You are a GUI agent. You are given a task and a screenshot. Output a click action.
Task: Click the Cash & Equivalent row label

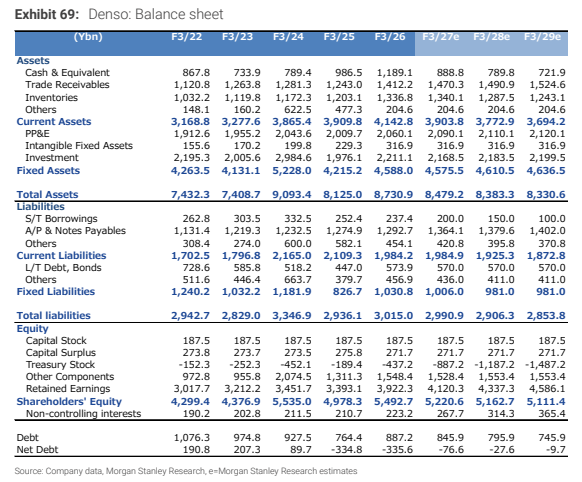pos(67,73)
